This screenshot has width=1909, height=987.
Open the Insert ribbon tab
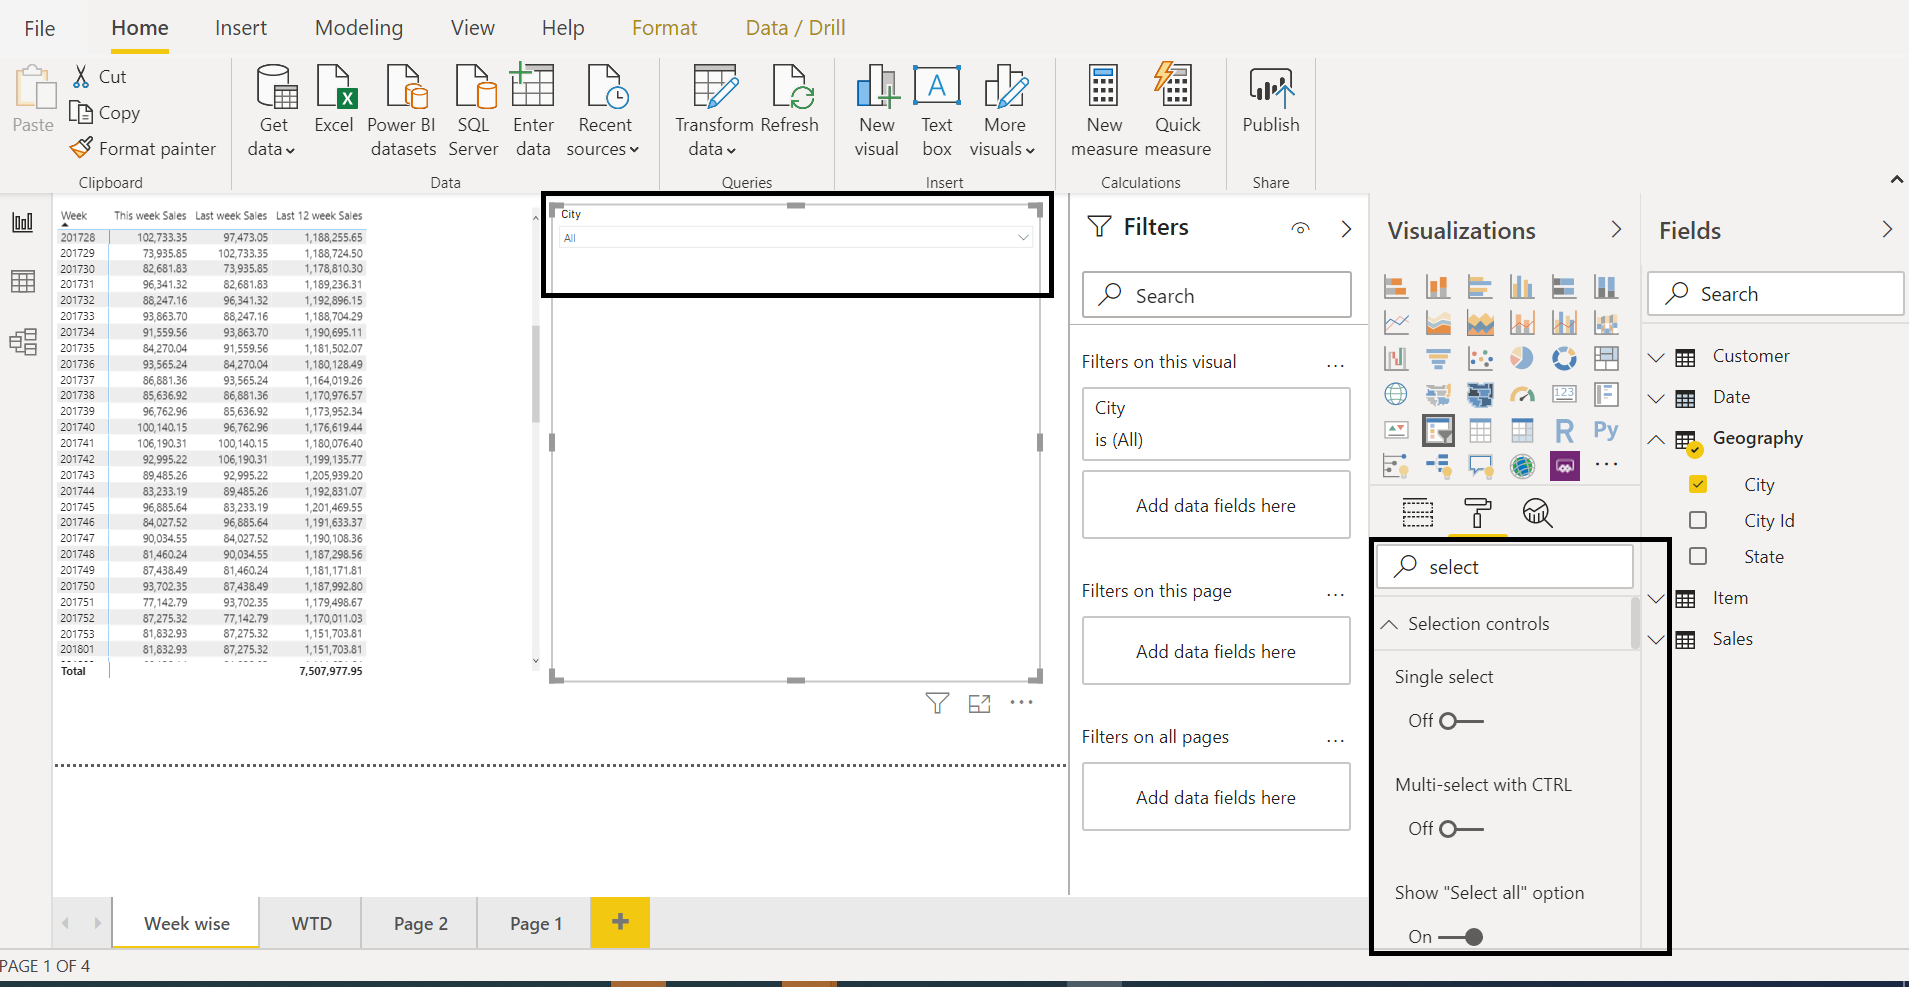[x=241, y=28]
